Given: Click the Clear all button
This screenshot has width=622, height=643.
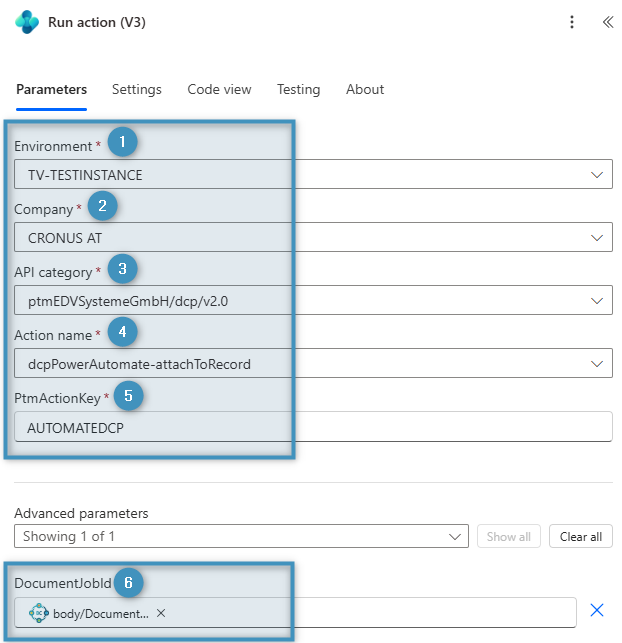Looking at the screenshot, I should click(x=581, y=536).
